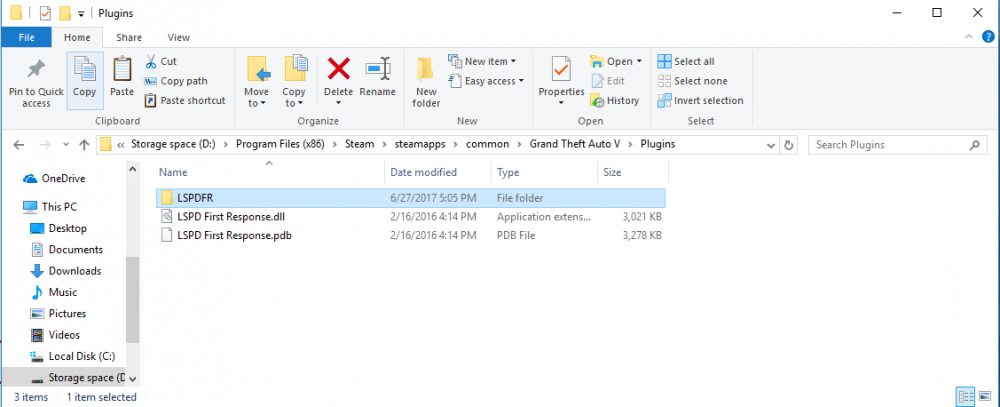Open OneDrive in navigation pane
Screen dimensions: 1000x407
[54, 179]
